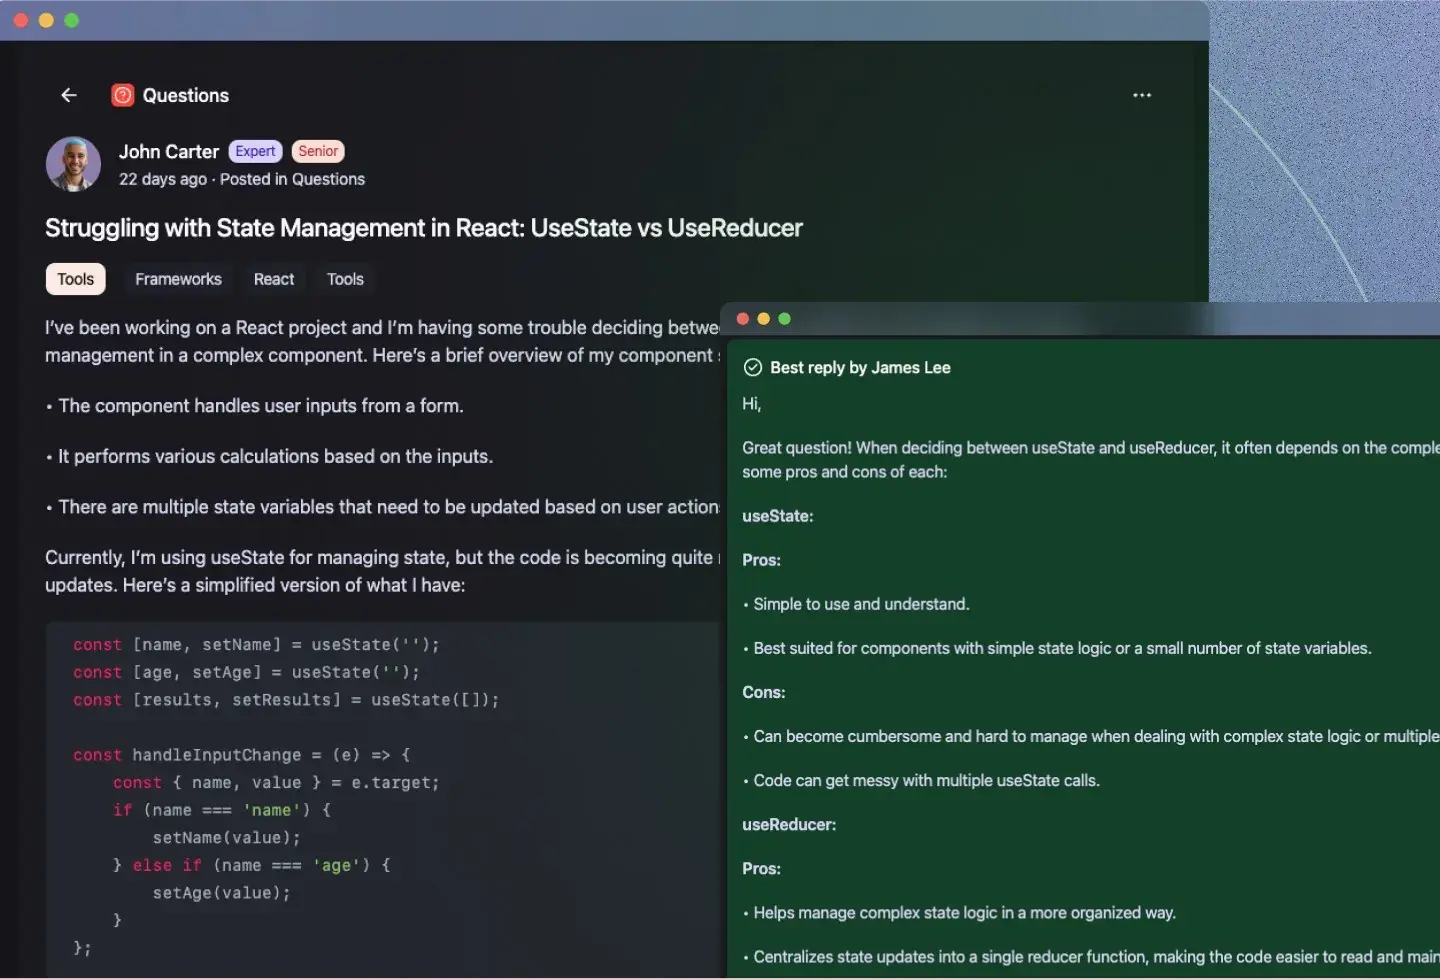
Task: Click the John Carter author name
Action: pos(169,151)
